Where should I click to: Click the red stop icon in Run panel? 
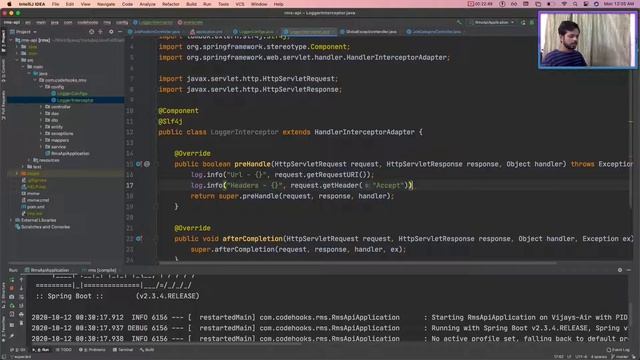point(12,288)
